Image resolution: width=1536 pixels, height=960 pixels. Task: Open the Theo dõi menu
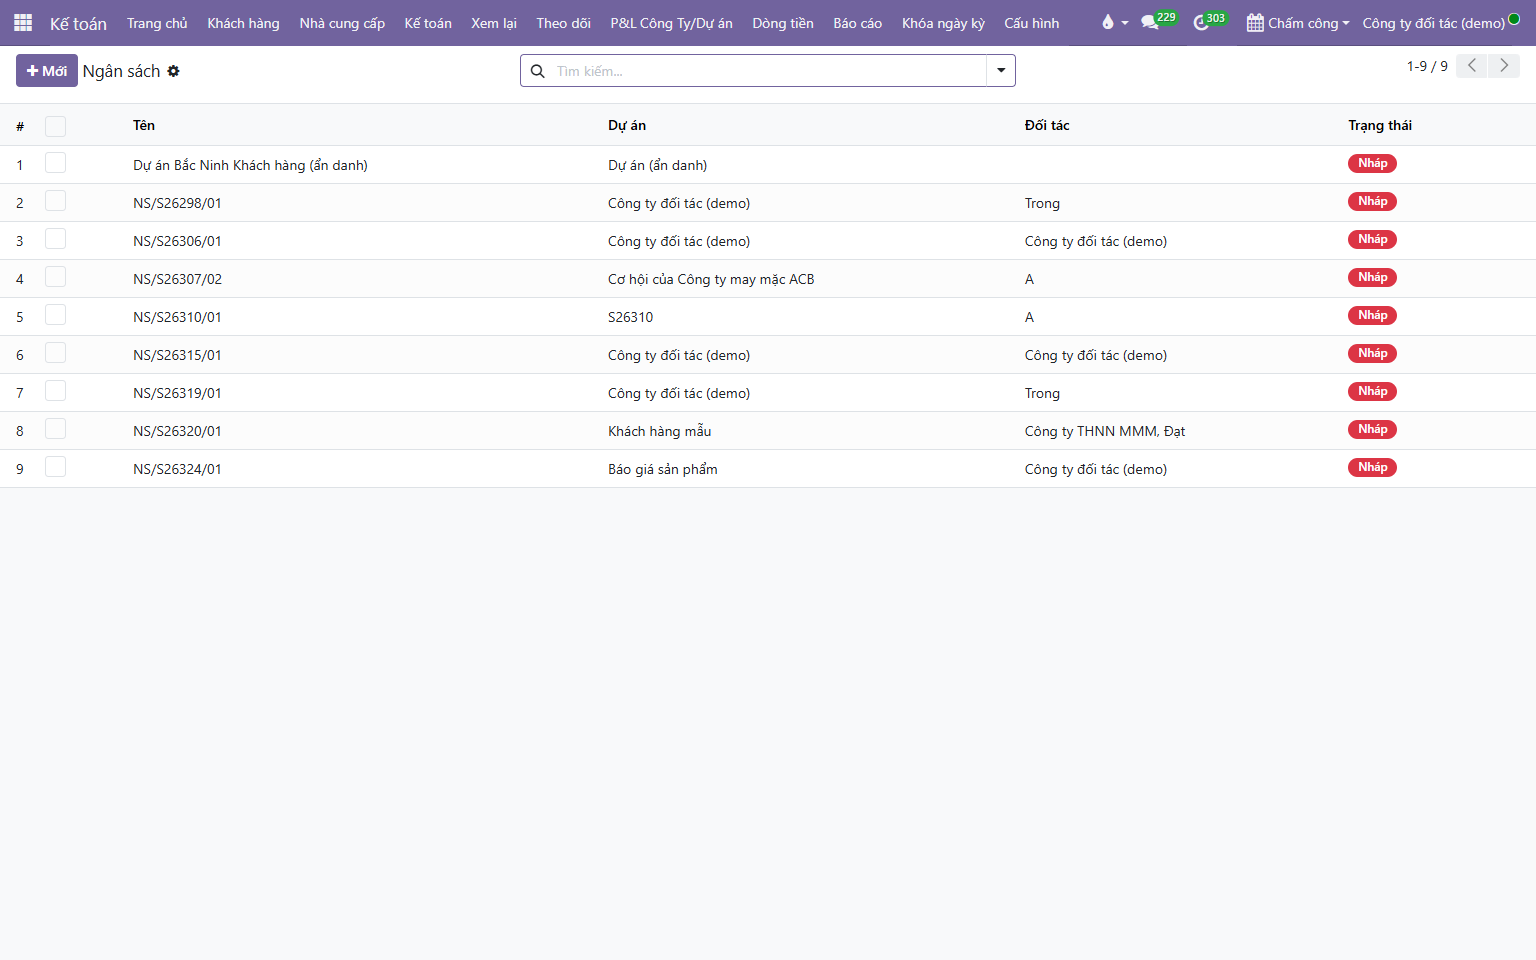click(563, 23)
